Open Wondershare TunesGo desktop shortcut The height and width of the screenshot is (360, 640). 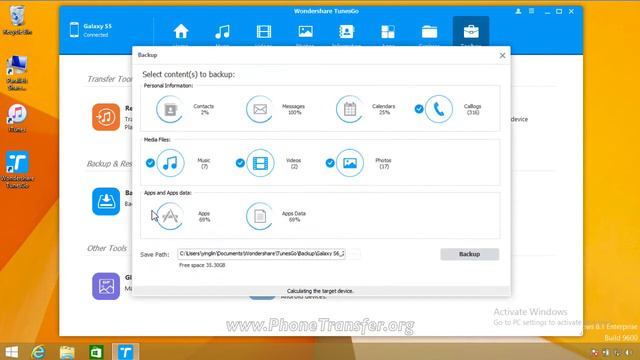click(x=17, y=170)
